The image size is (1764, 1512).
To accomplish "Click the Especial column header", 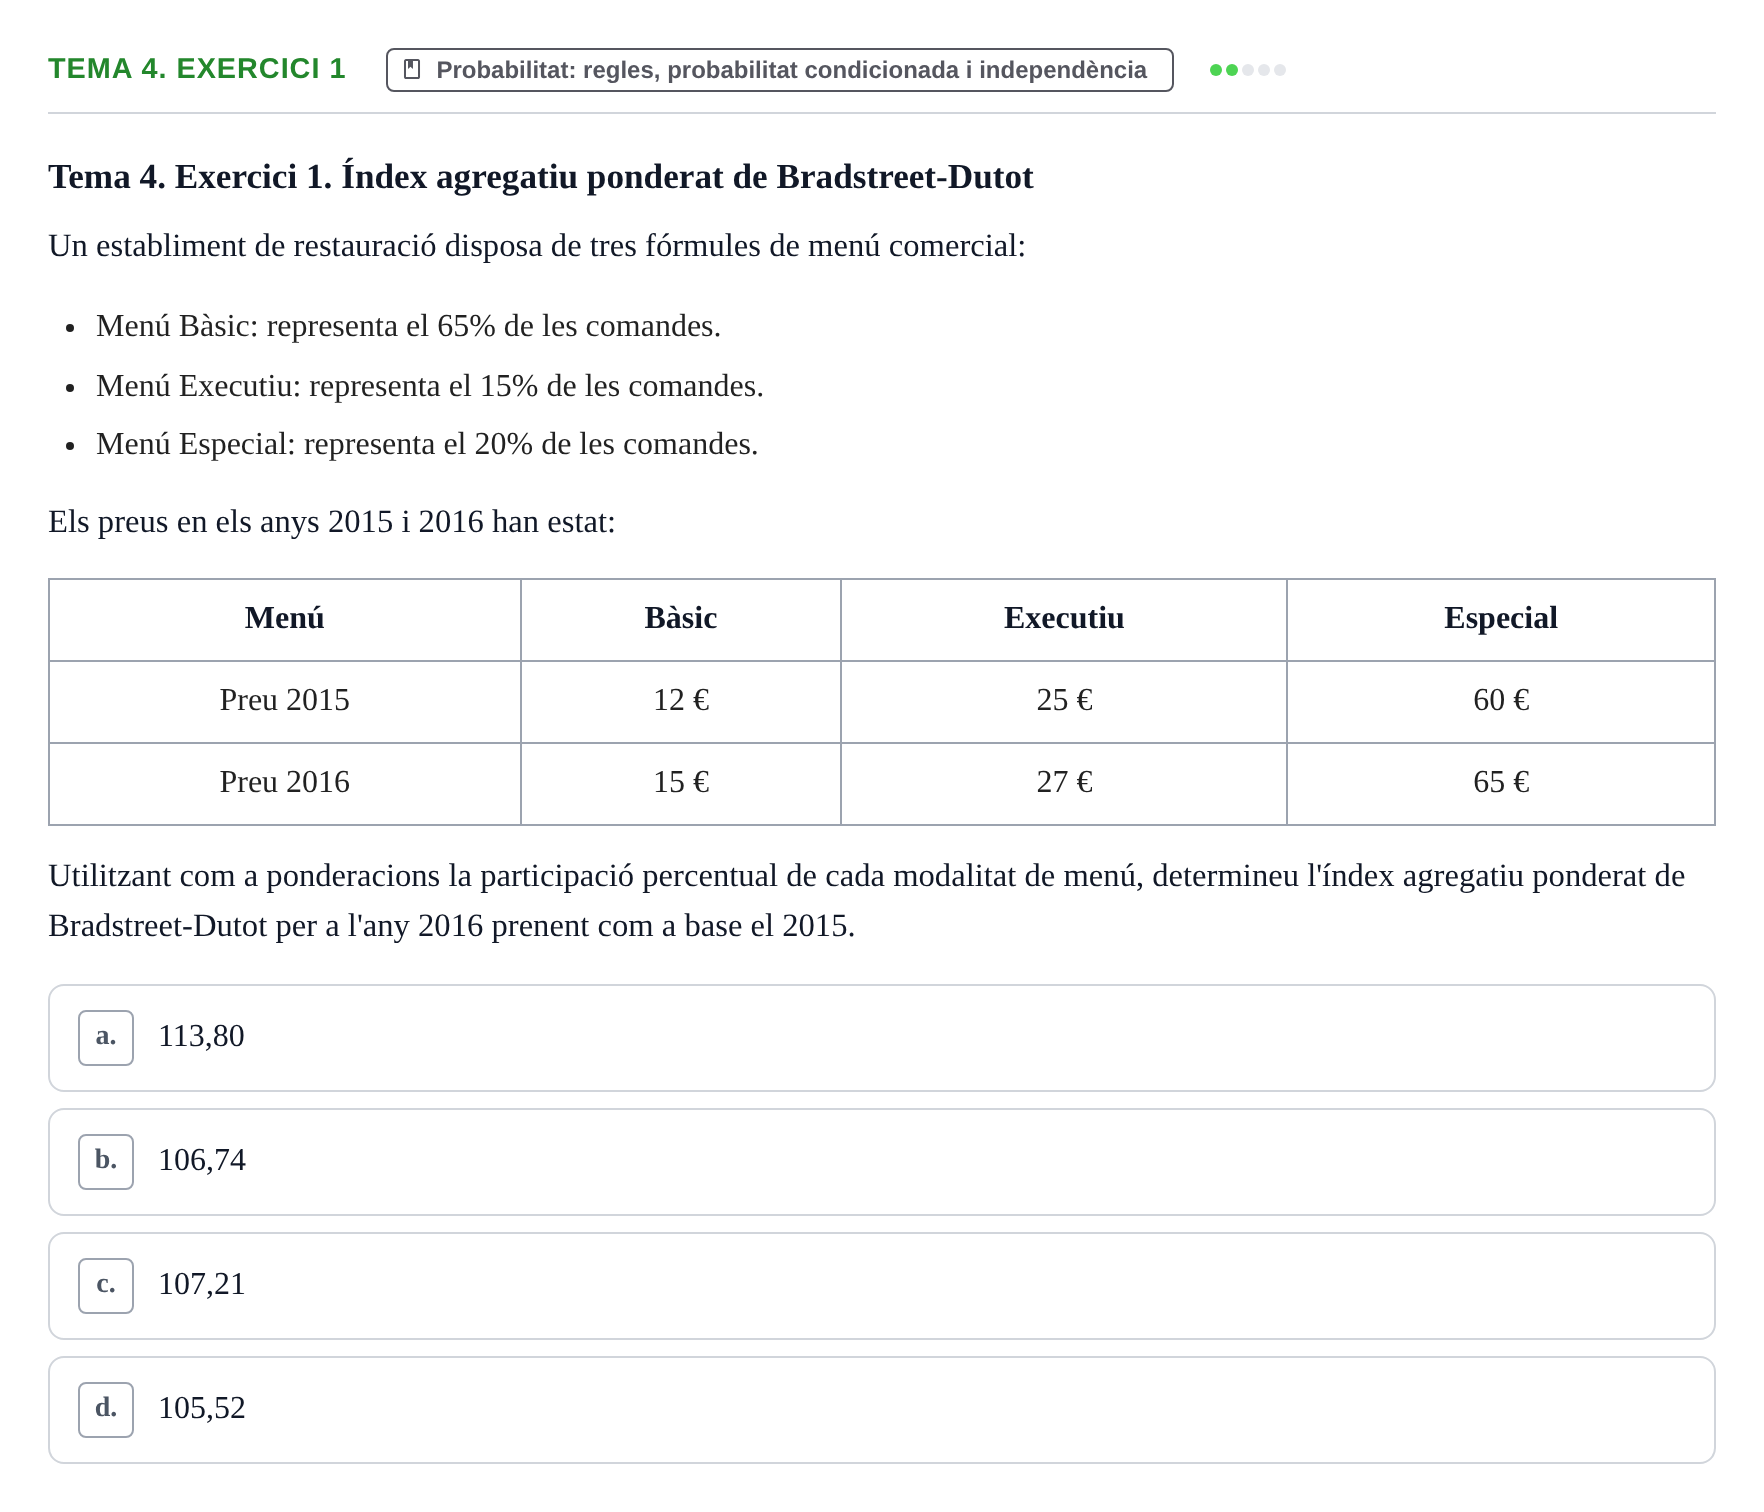I will [x=1501, y=619].
